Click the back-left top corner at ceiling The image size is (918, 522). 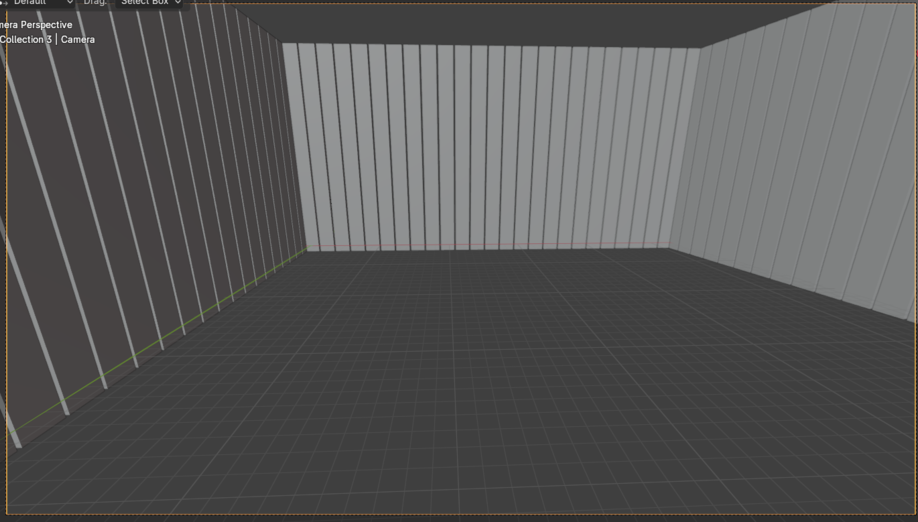[x=282, y=43]
